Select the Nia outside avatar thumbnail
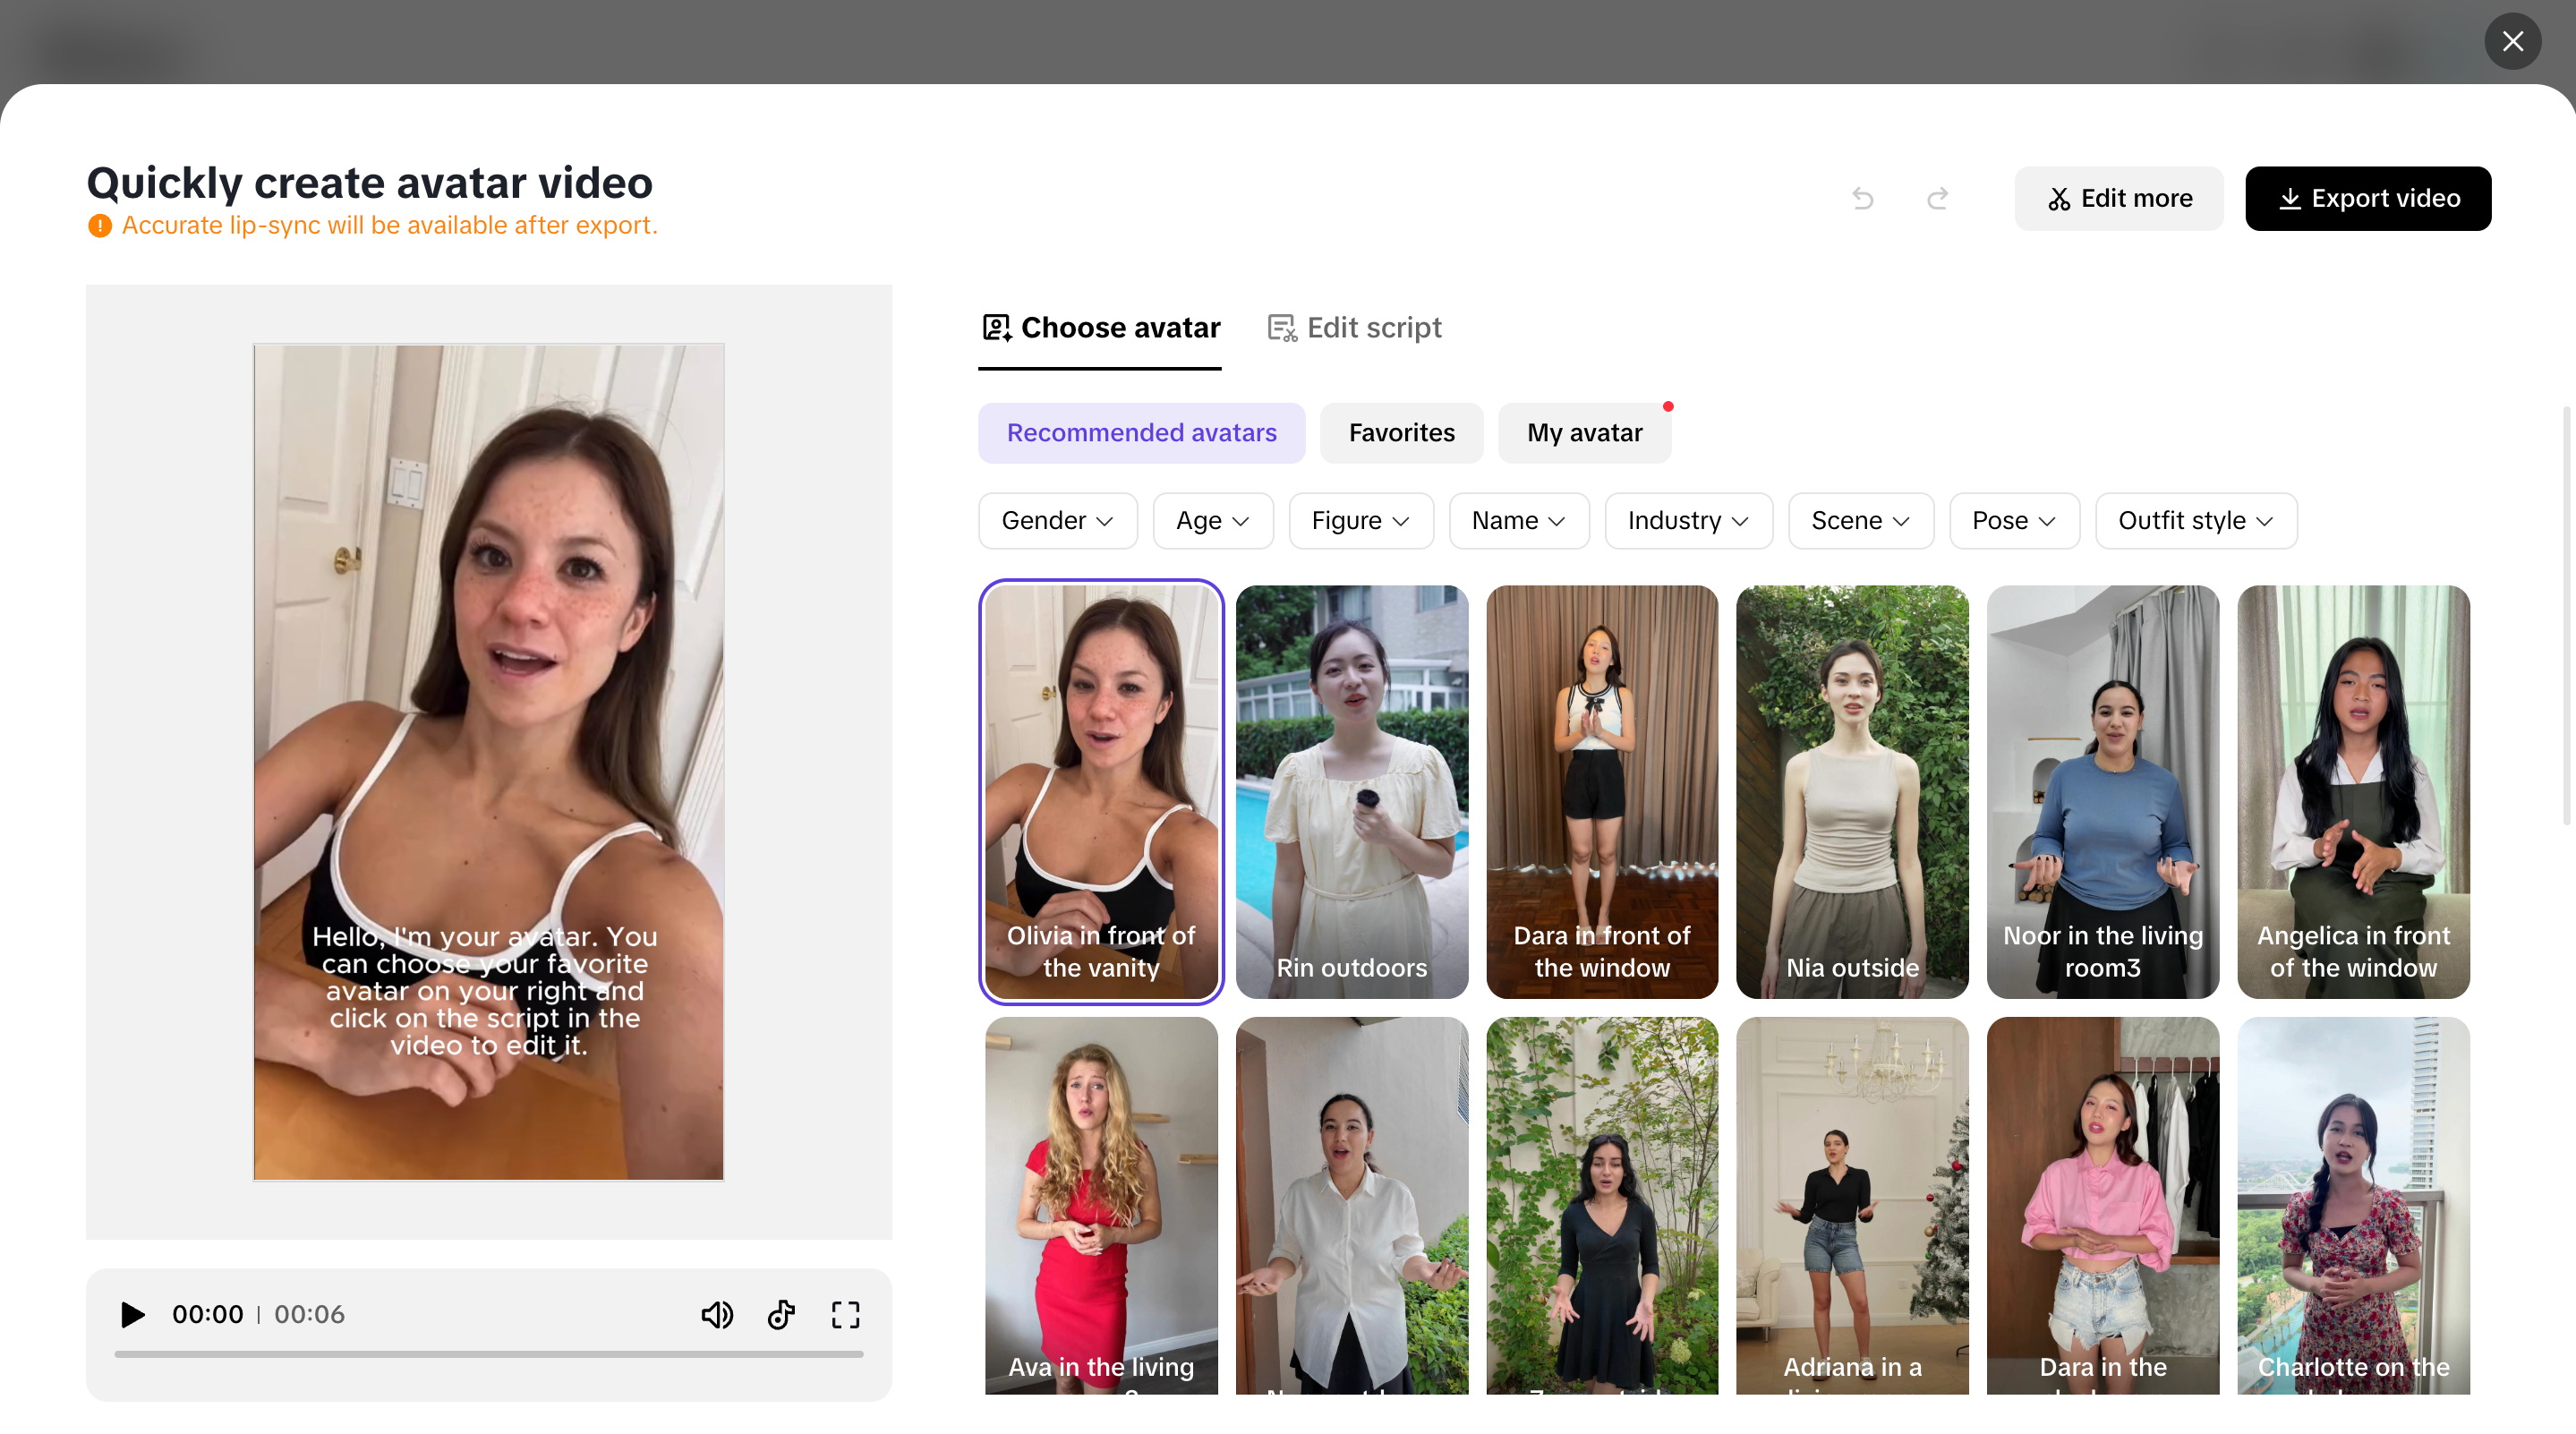2576x1434 pixels. coord(1852,790)
